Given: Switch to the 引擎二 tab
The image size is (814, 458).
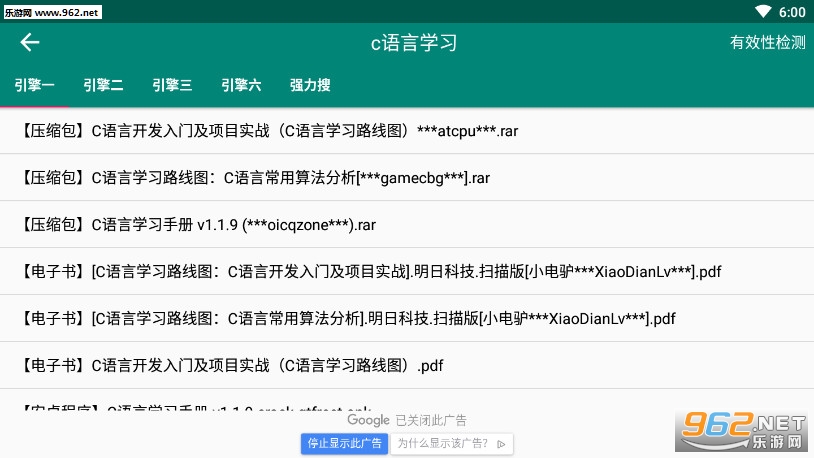Looking at the screenshot, I should click(x=103, y=85).
